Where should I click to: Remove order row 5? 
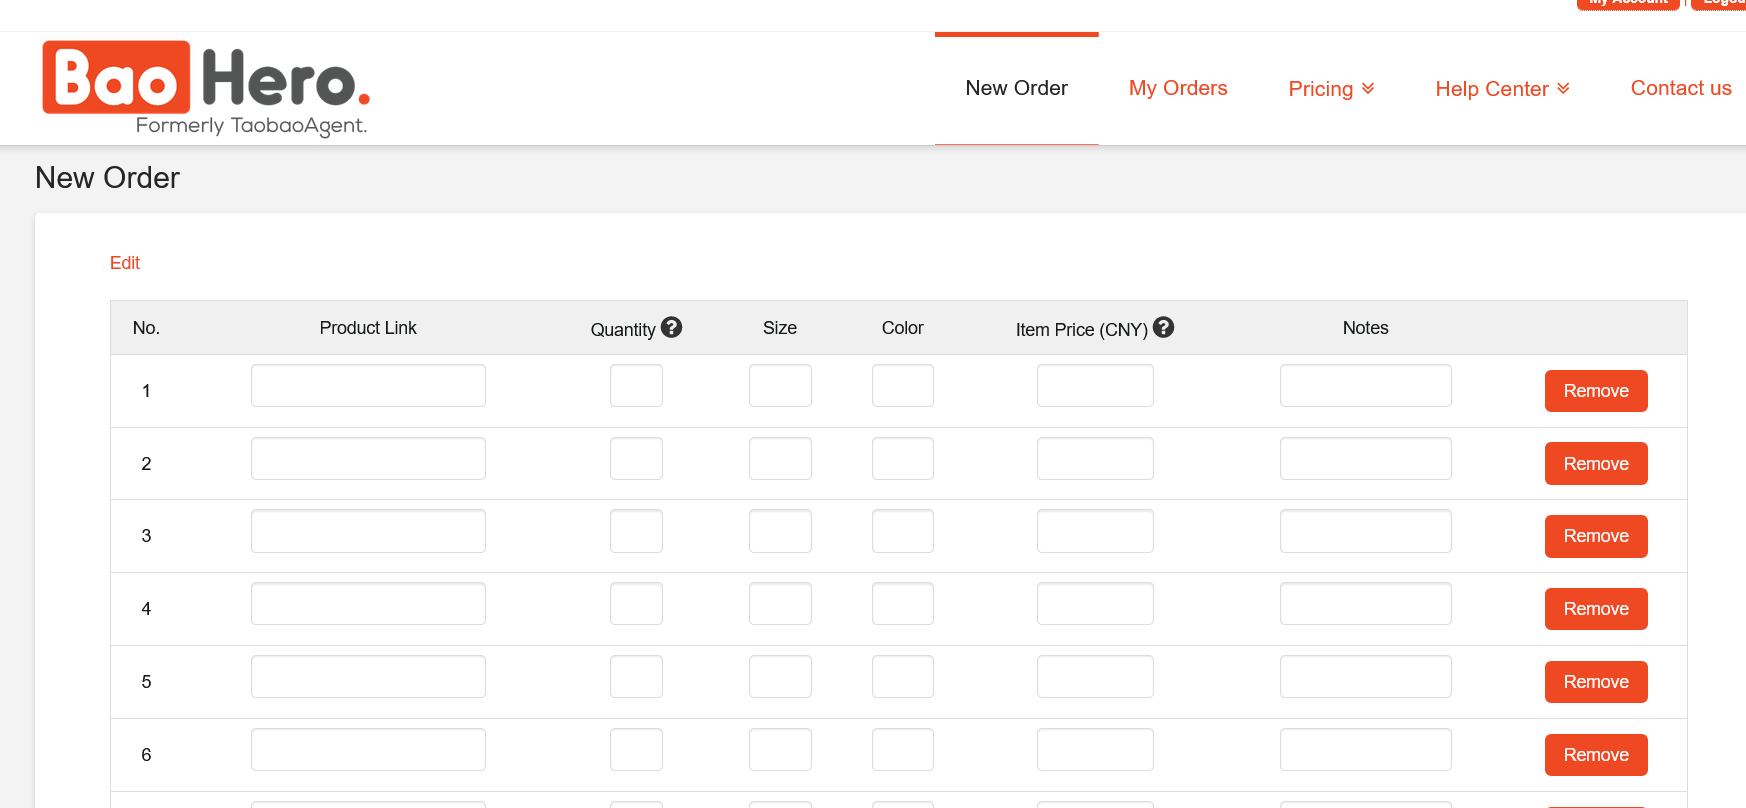pos(1596,682)
